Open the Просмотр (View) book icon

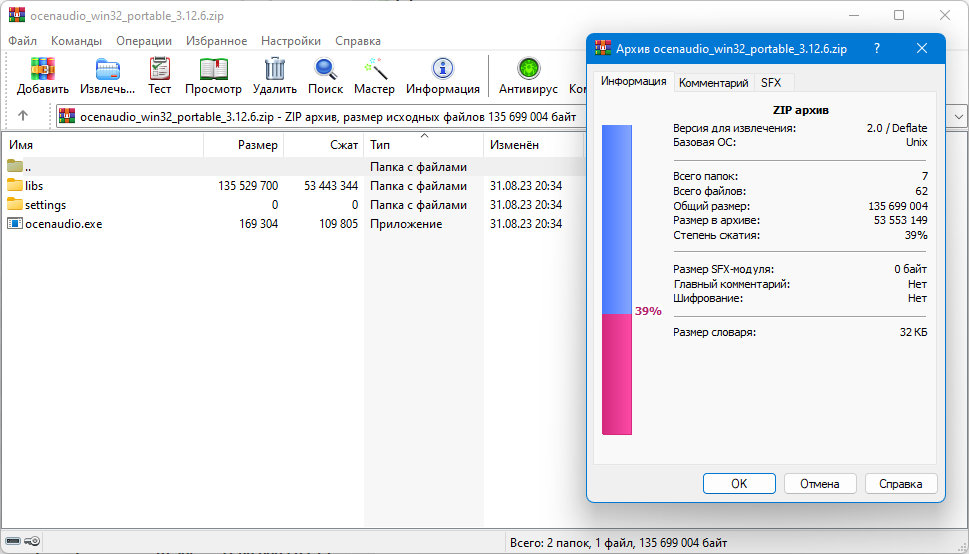click(213, 69)
